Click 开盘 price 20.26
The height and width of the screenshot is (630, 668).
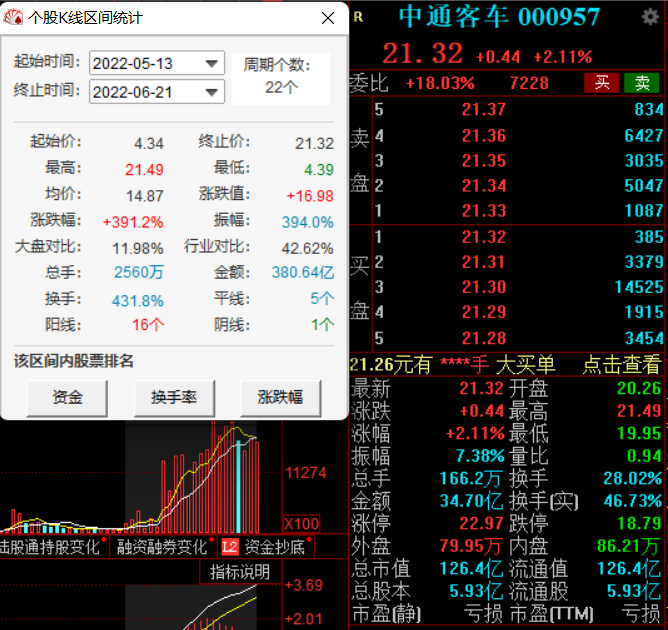tap(639, 388)
